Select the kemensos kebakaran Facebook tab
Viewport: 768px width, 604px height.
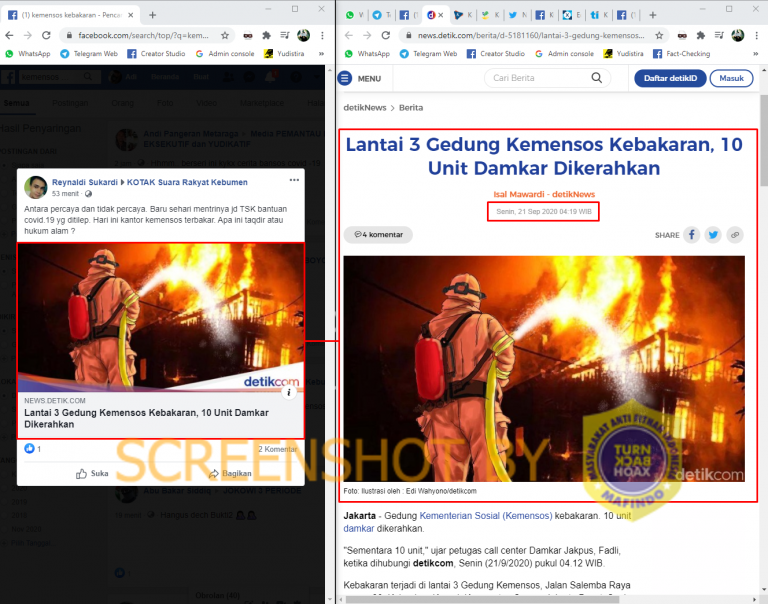(71, 15)
